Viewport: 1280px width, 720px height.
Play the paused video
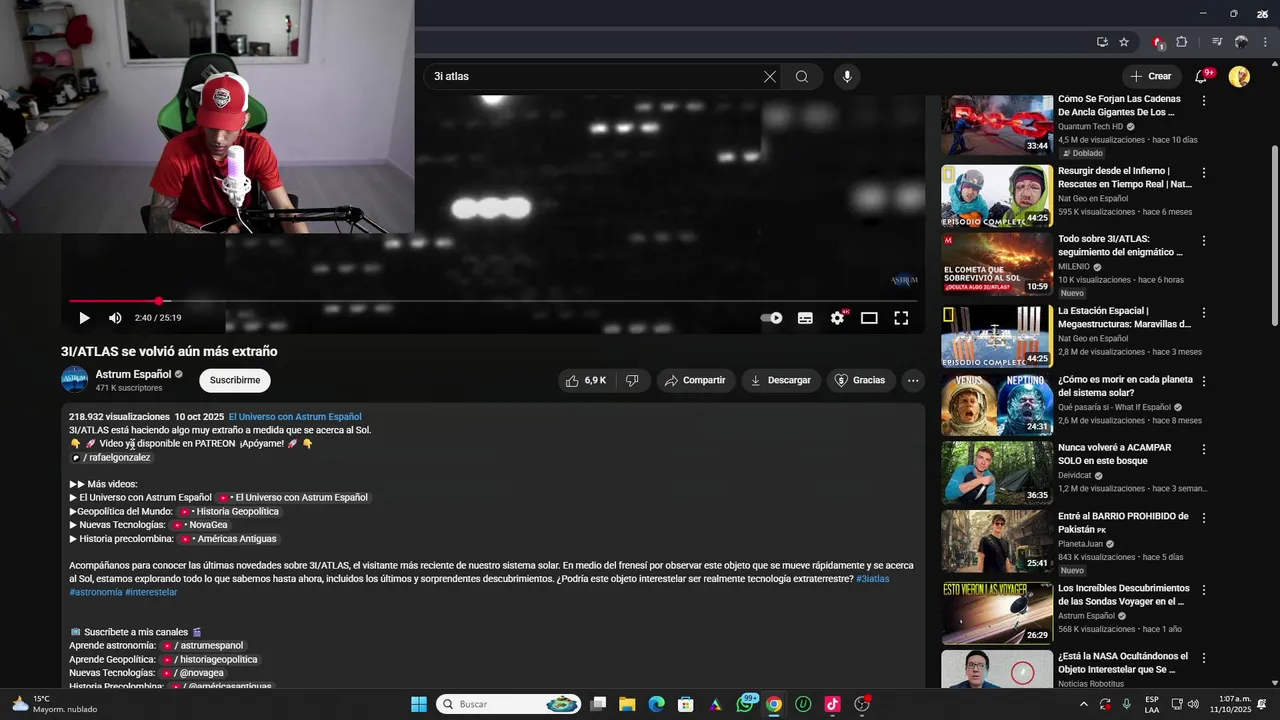click(x=84, y=318)
